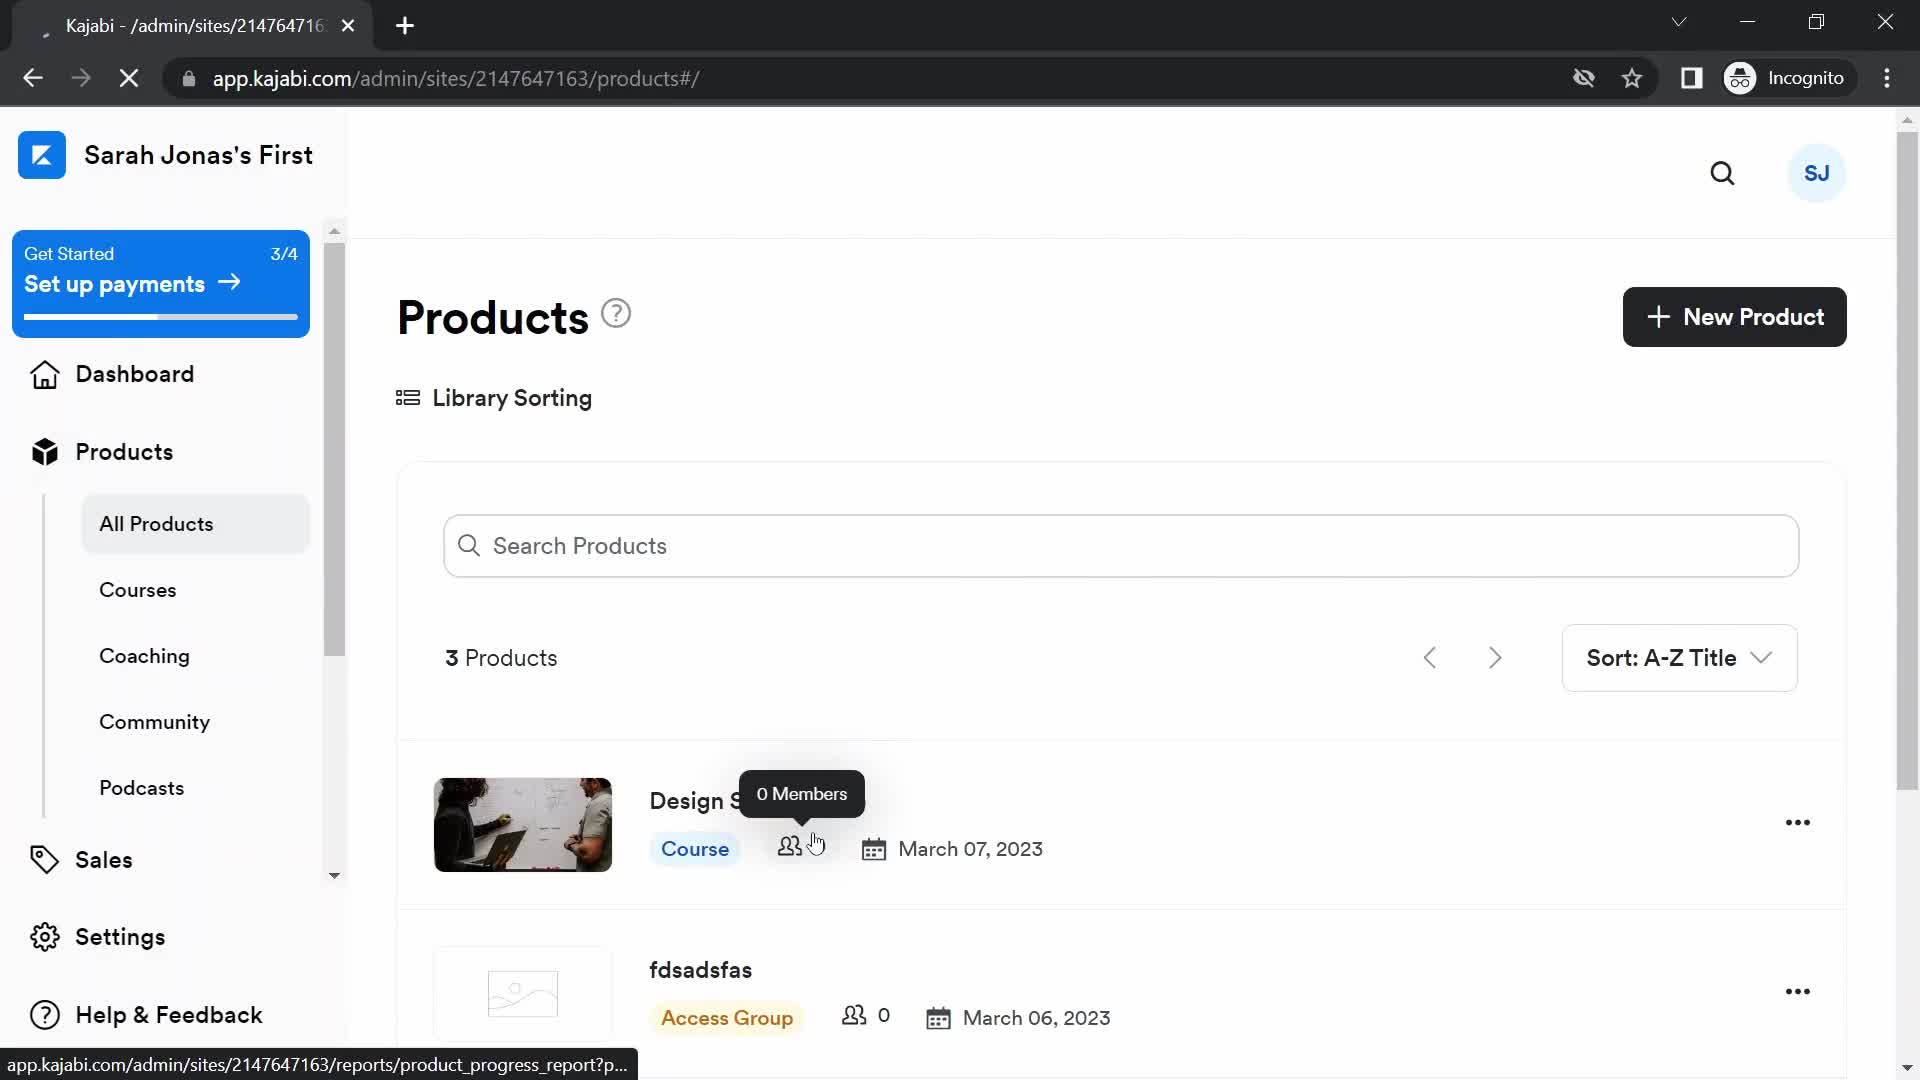Click the backward pagination chevron
Screen dimensions: 1920x1080
[x=1431, y=657]
